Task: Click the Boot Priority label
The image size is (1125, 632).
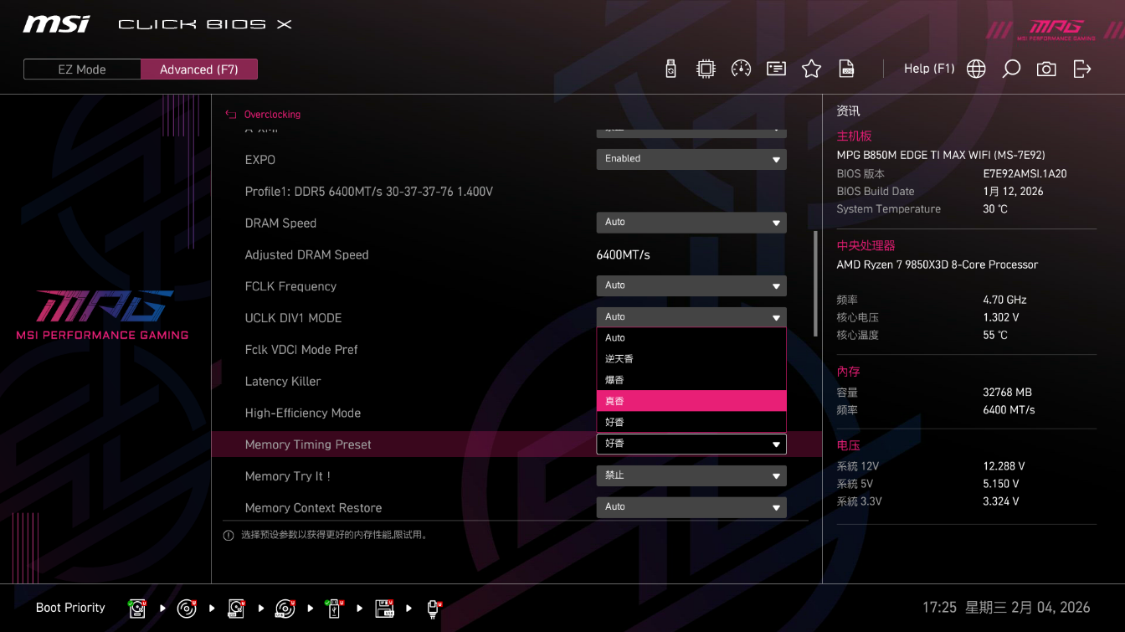Action: [x=70, y=608]
